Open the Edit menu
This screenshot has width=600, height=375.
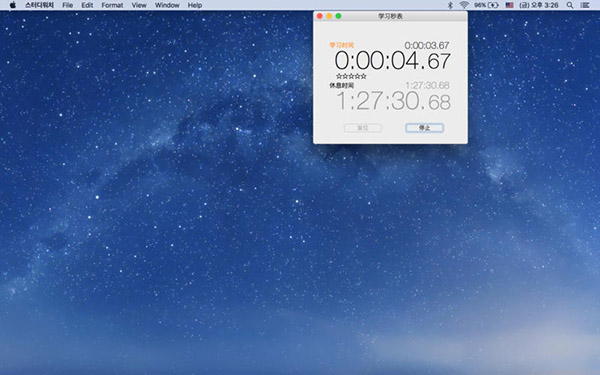(x=87, y=5)
